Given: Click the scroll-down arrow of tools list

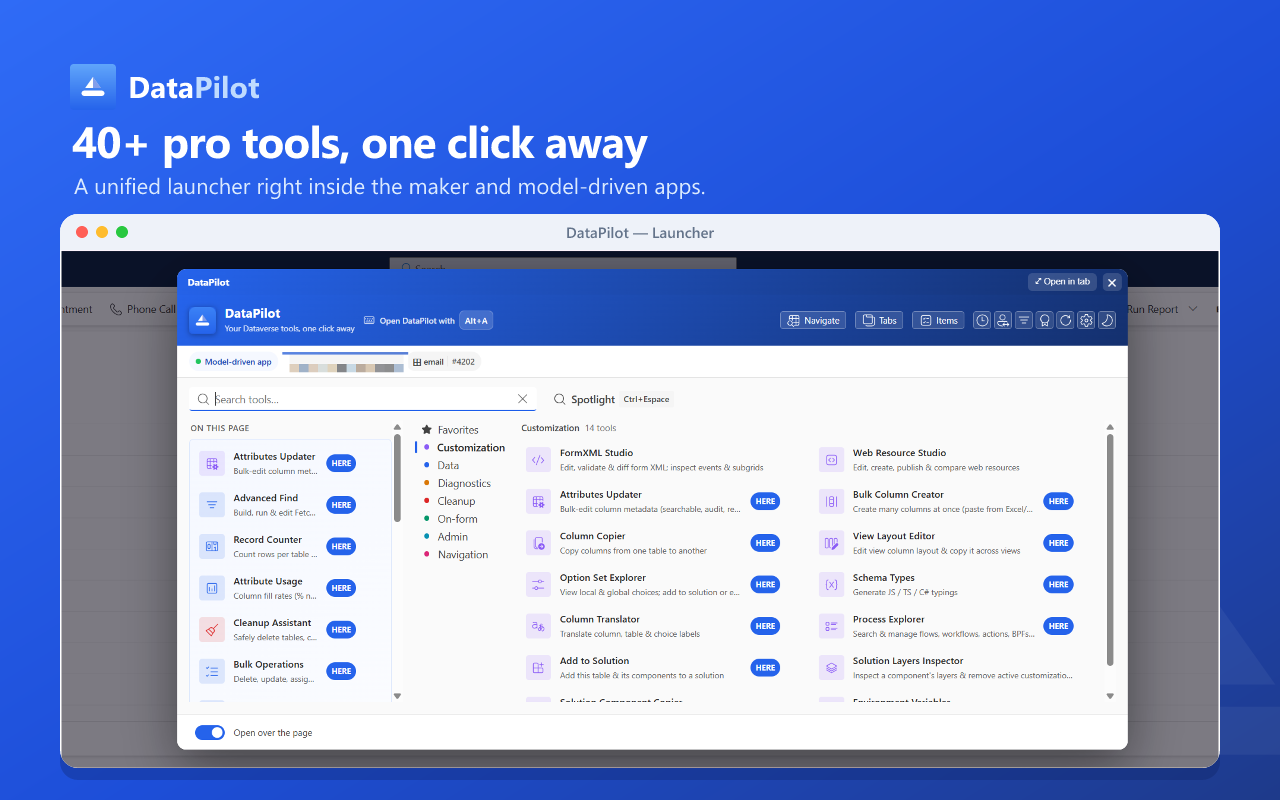Looking at the screenshot, I should point(1110,695).
